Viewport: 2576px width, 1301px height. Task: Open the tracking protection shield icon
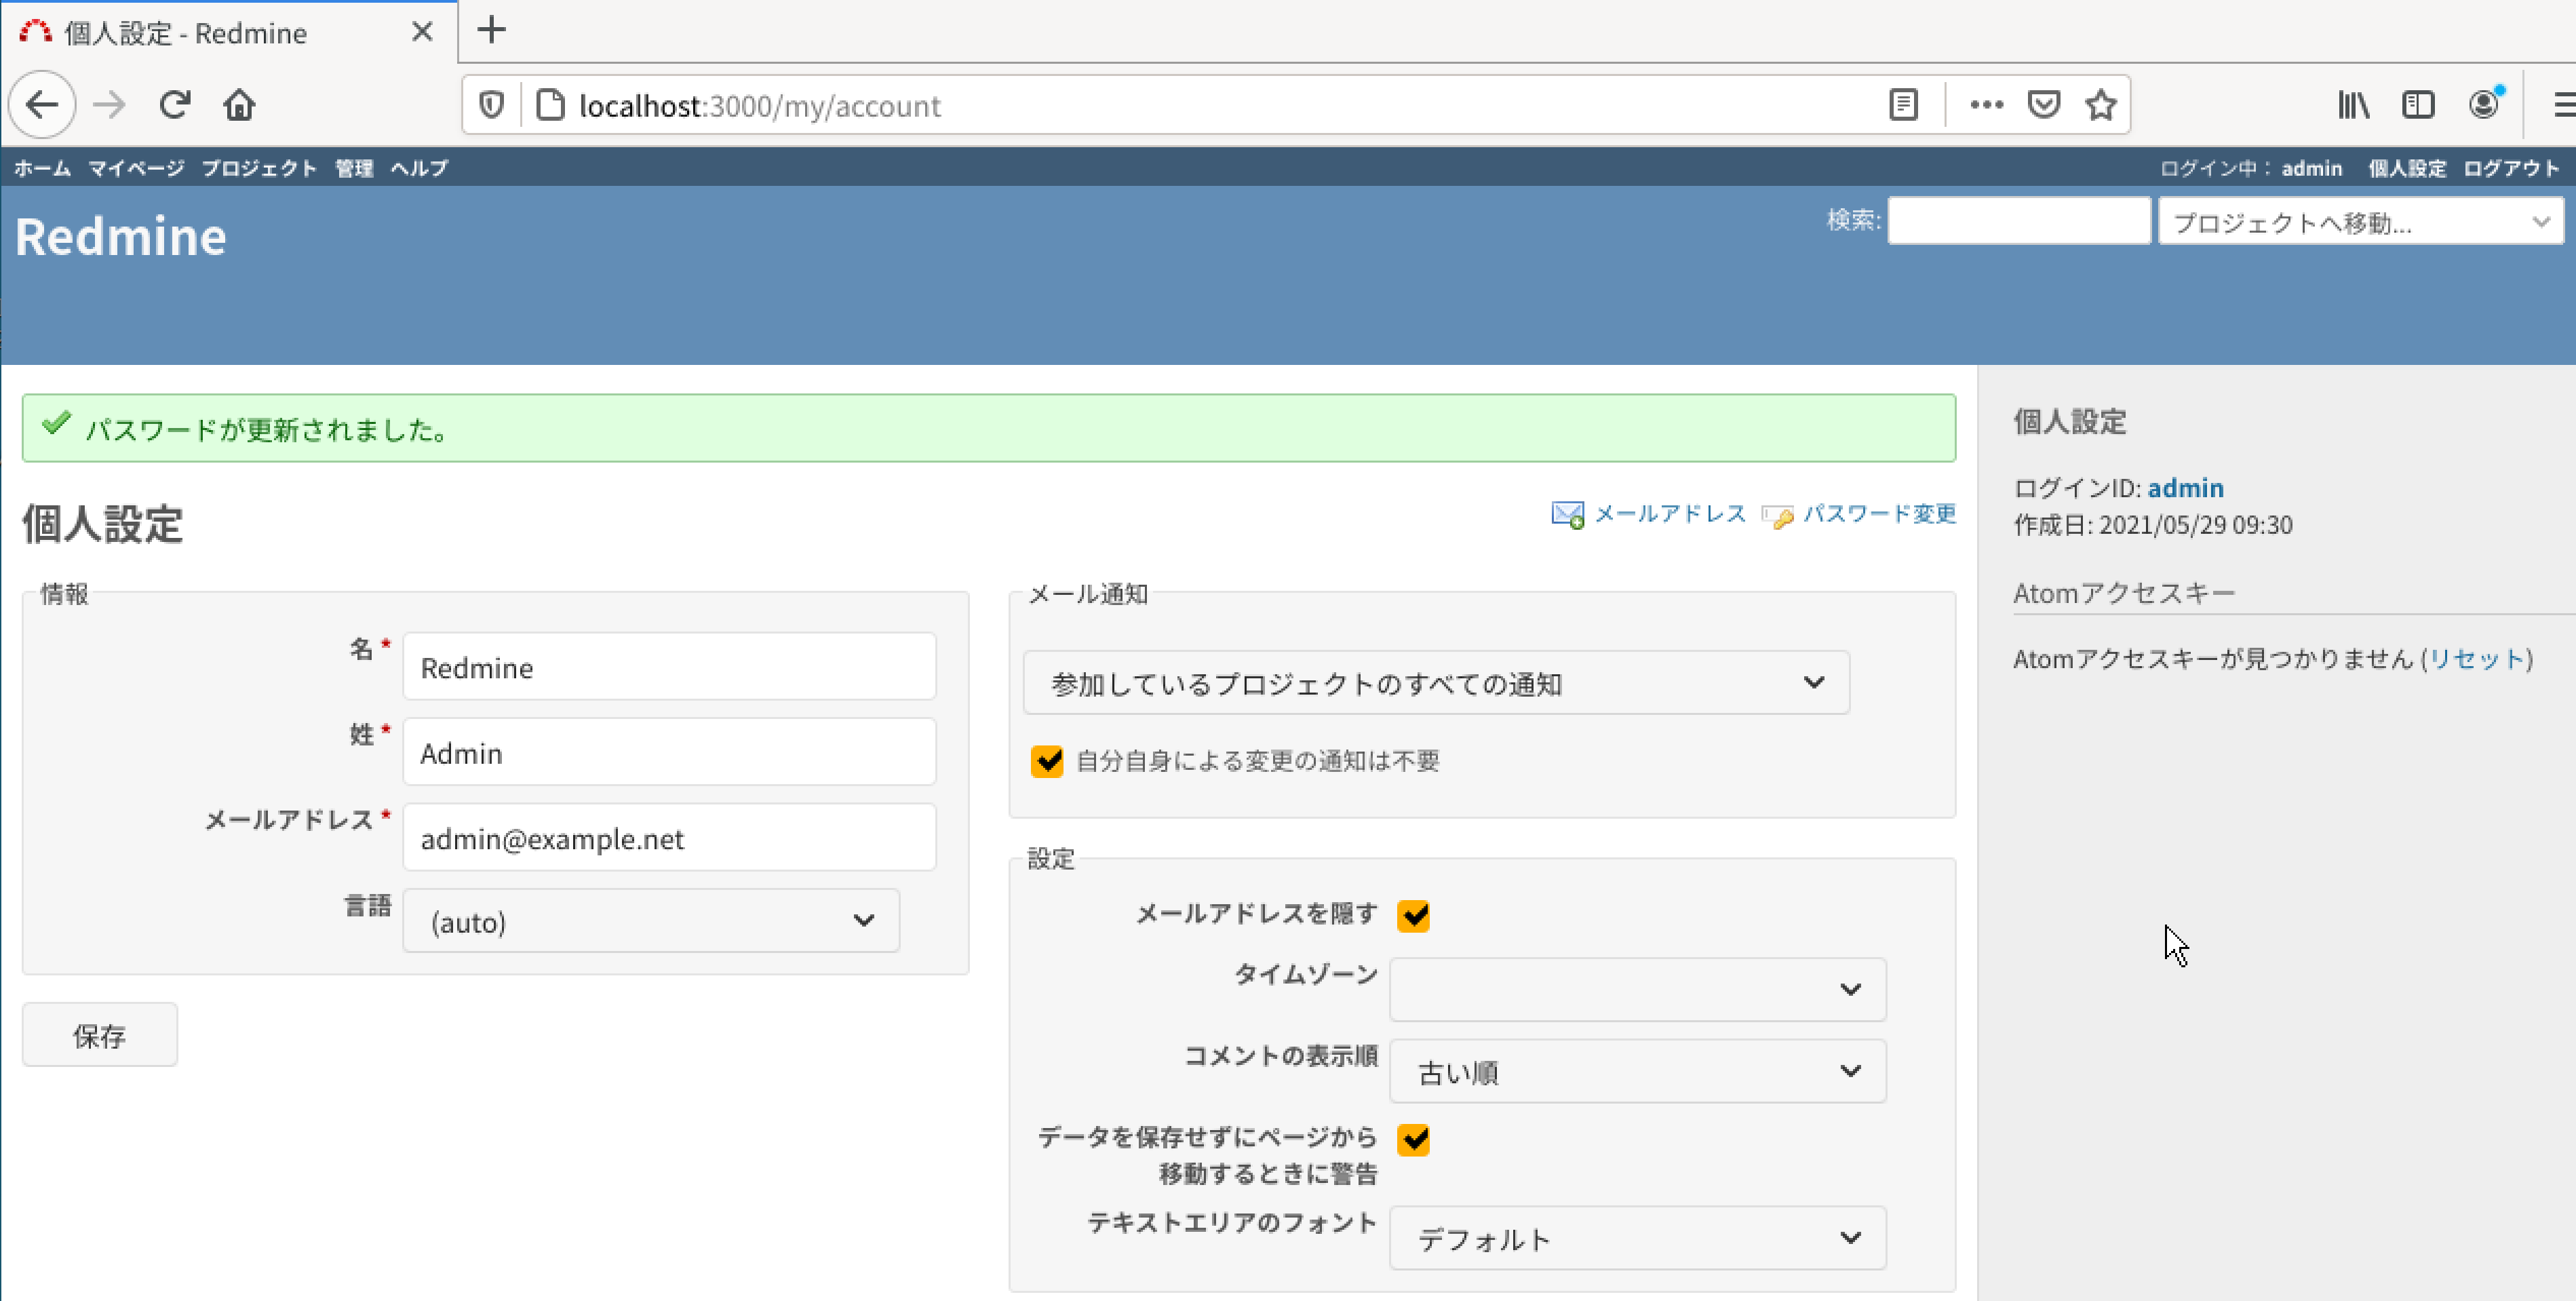click(x=491, y=105)
